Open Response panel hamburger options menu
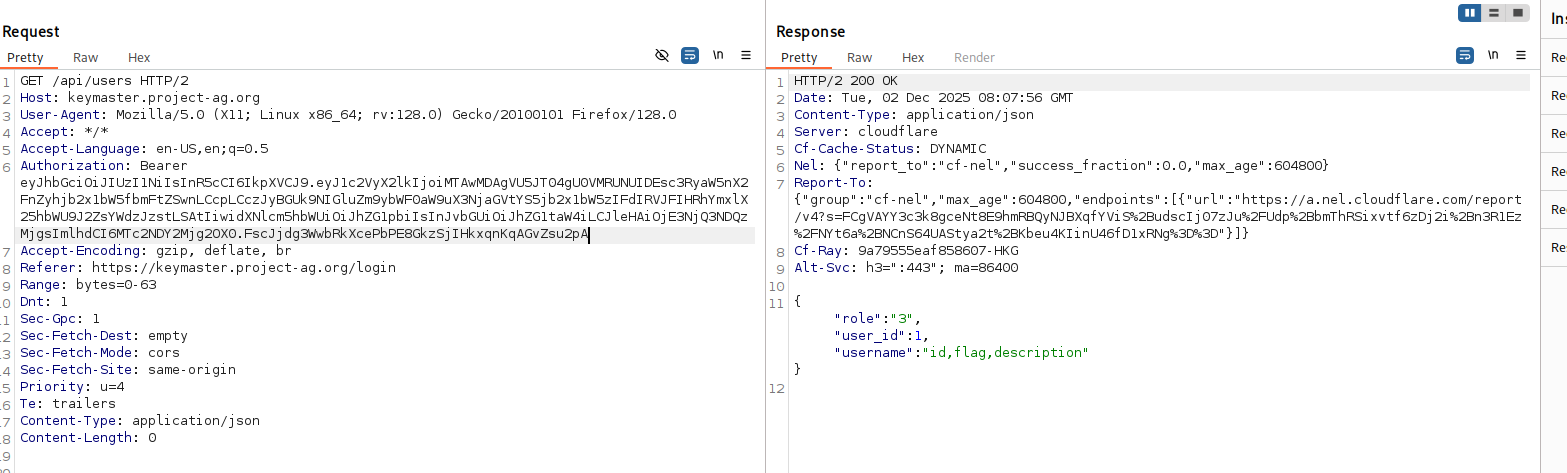1567x473 pixels. 1521,56
